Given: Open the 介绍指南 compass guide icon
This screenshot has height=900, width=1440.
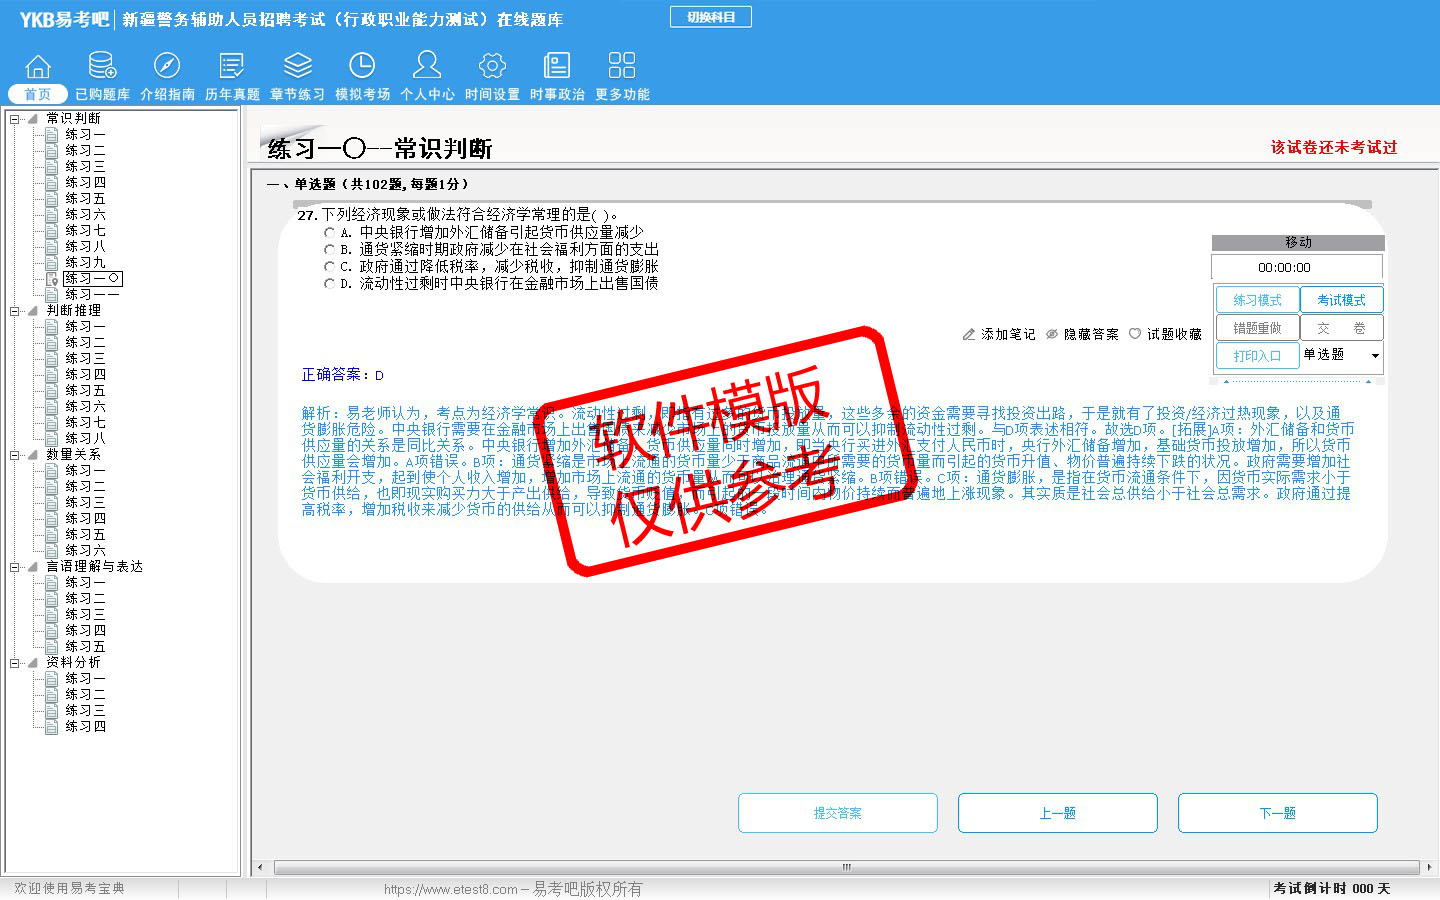Looking at the screenshot, I should (167, 67).
